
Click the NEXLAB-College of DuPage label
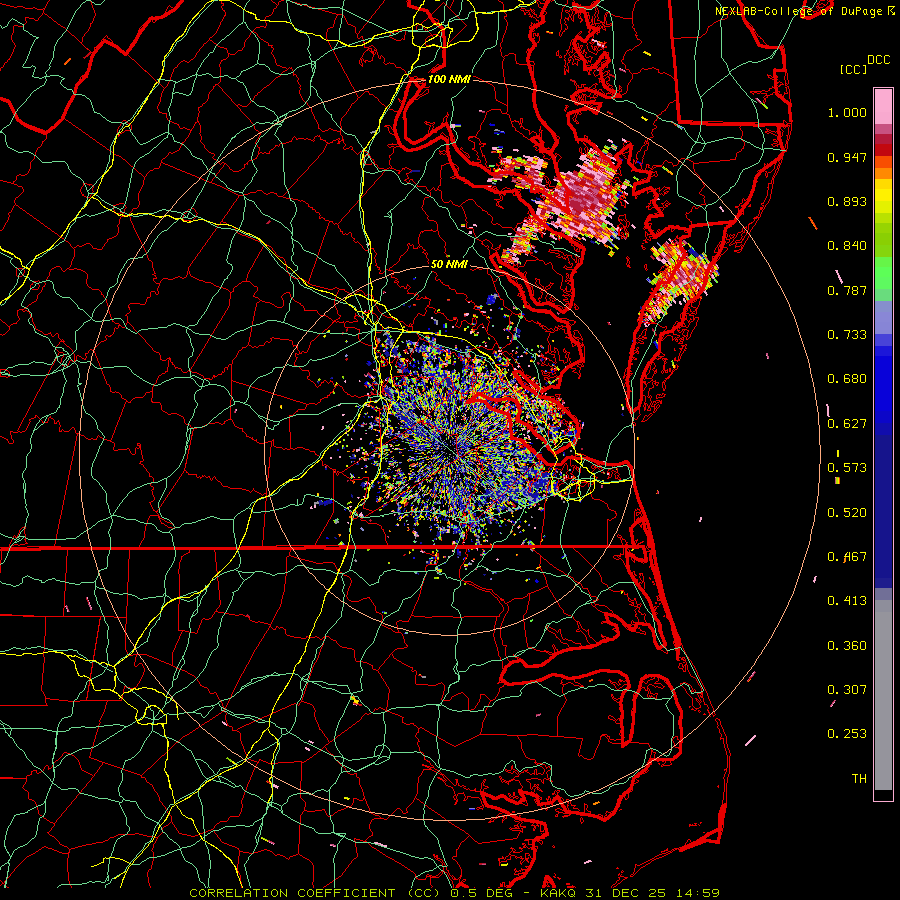coord(801,11)
